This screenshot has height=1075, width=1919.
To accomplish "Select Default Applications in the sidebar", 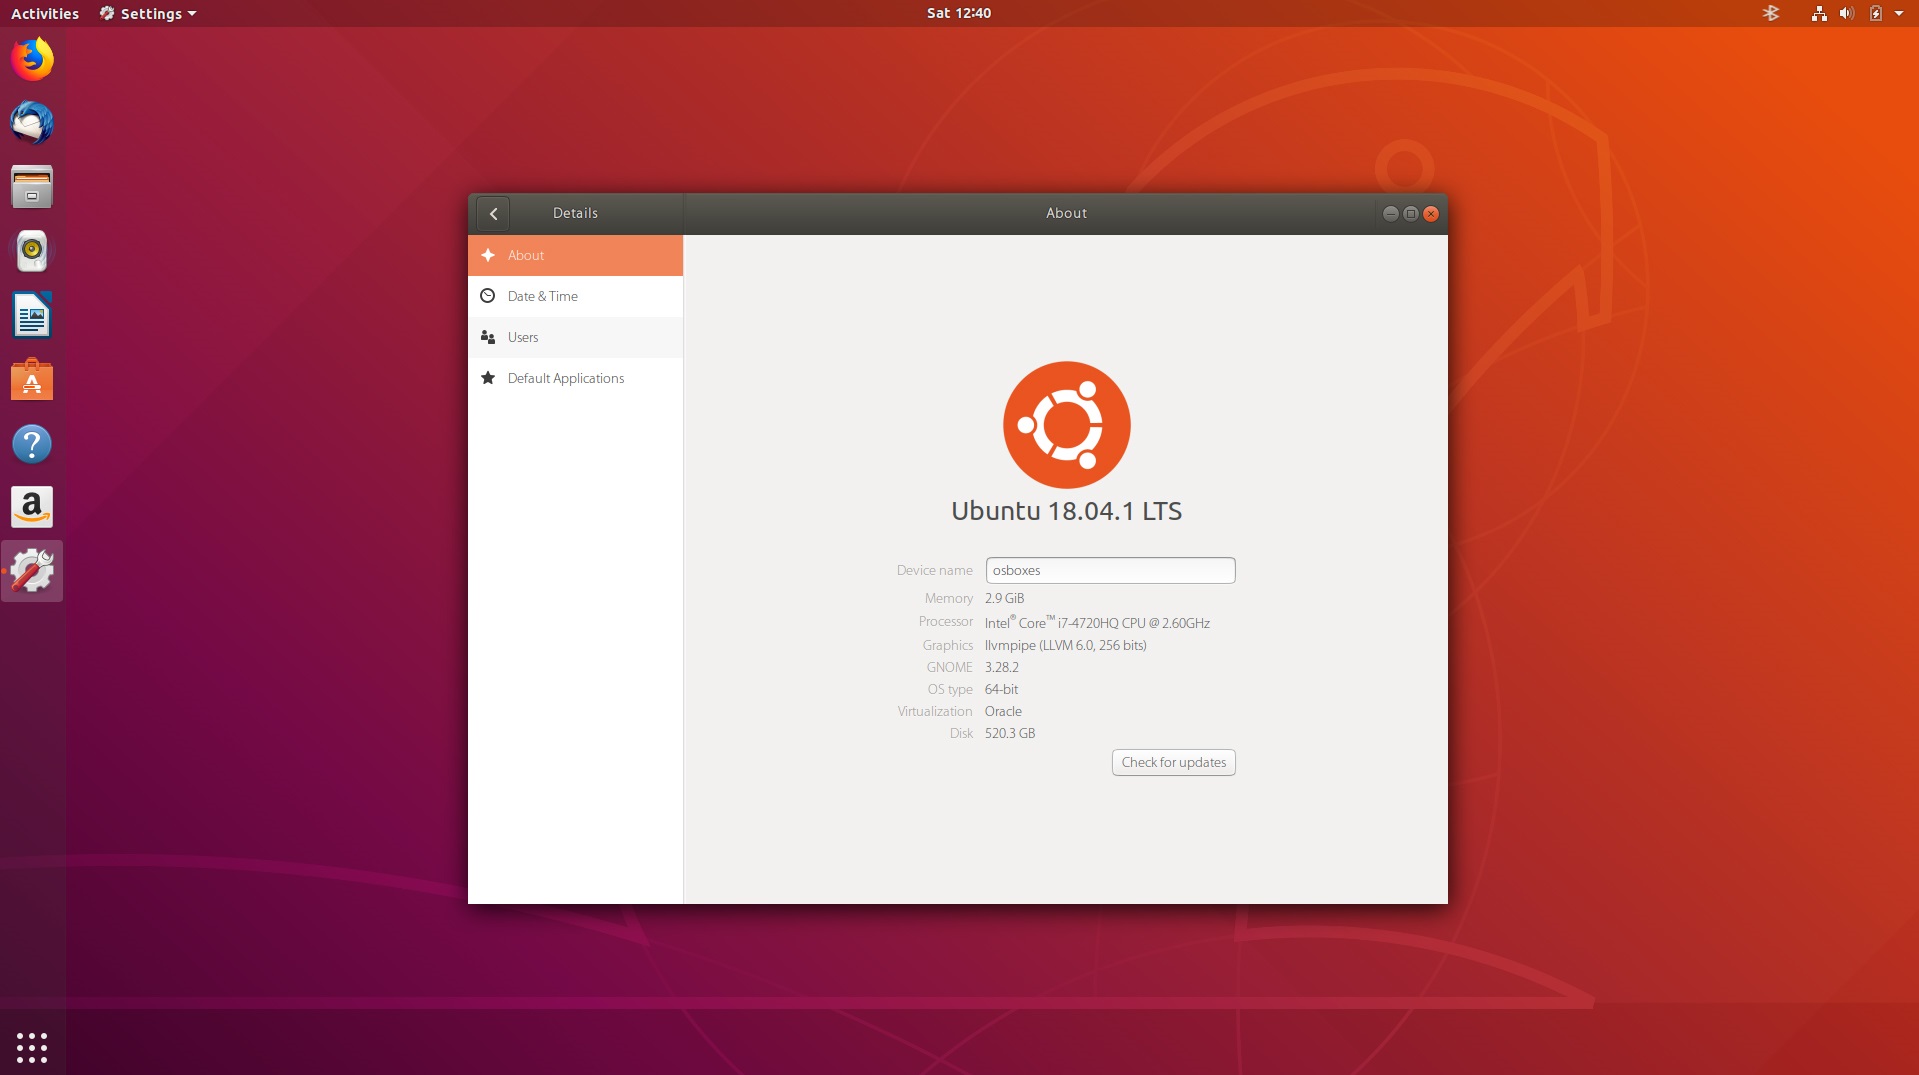I will pos(575,378).
